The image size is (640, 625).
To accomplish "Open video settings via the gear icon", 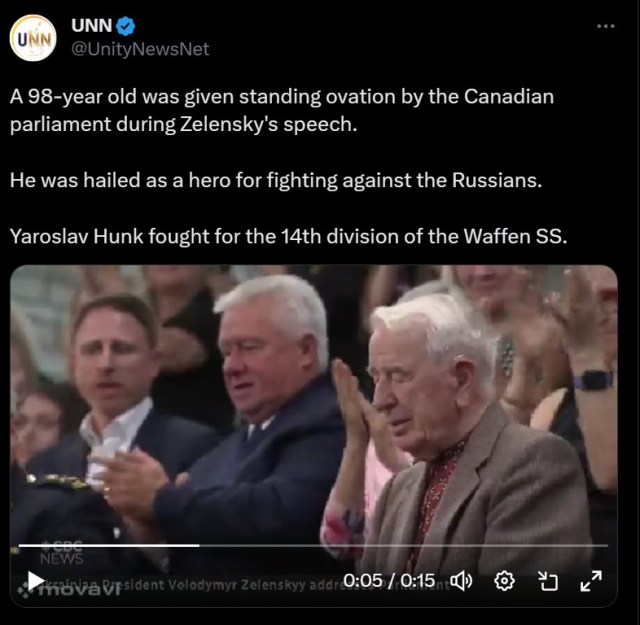I will pos(504,581).
